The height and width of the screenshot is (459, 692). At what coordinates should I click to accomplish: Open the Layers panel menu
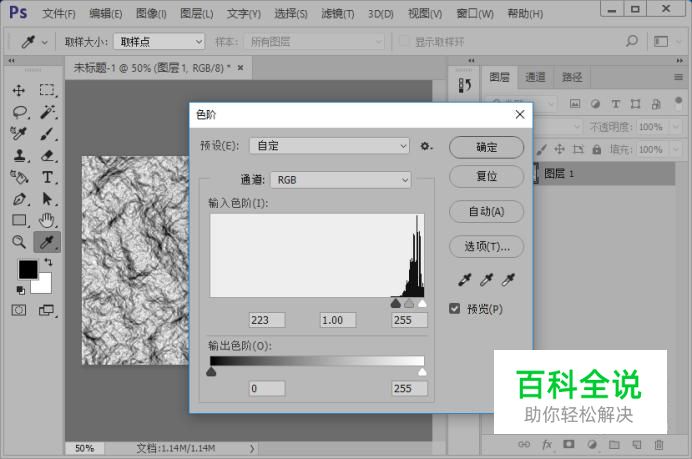pos(678,77)
